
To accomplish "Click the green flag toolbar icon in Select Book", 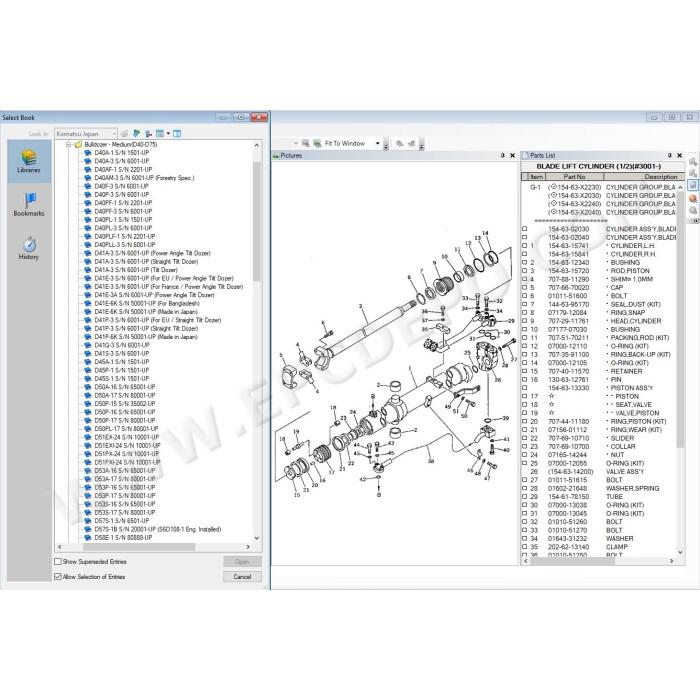I will coord(137,133).
